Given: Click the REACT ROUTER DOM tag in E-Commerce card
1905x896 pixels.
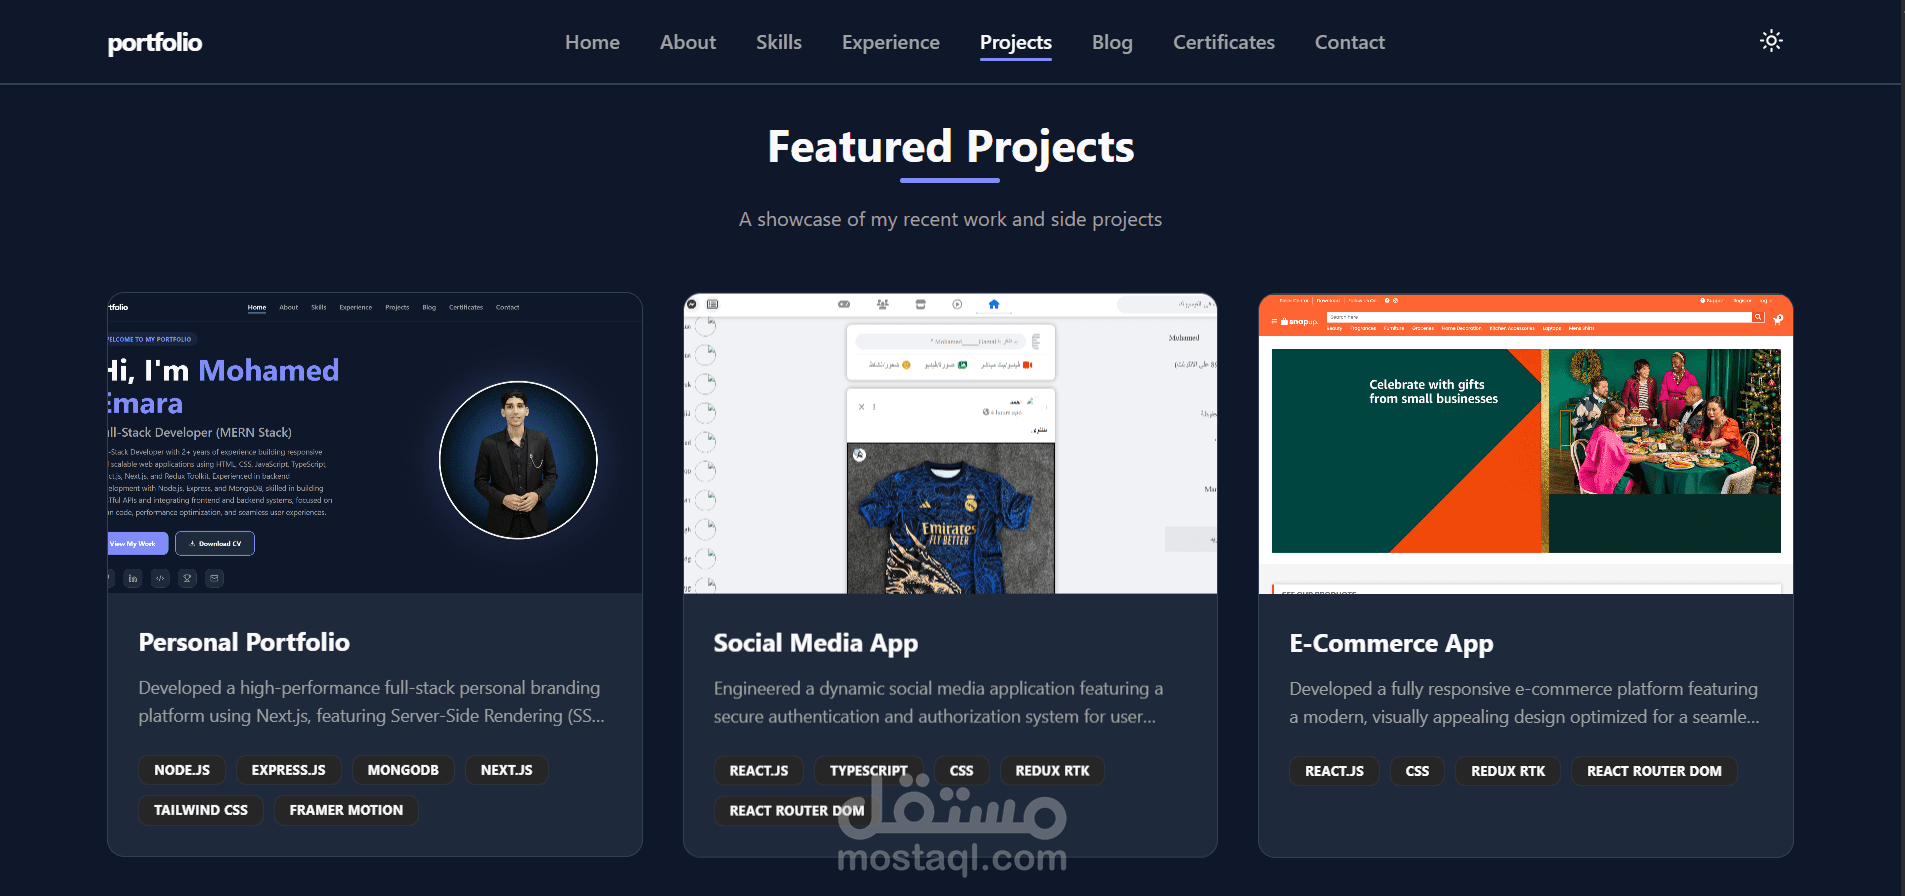Looking at the screenshot, I should (1654, 771).
